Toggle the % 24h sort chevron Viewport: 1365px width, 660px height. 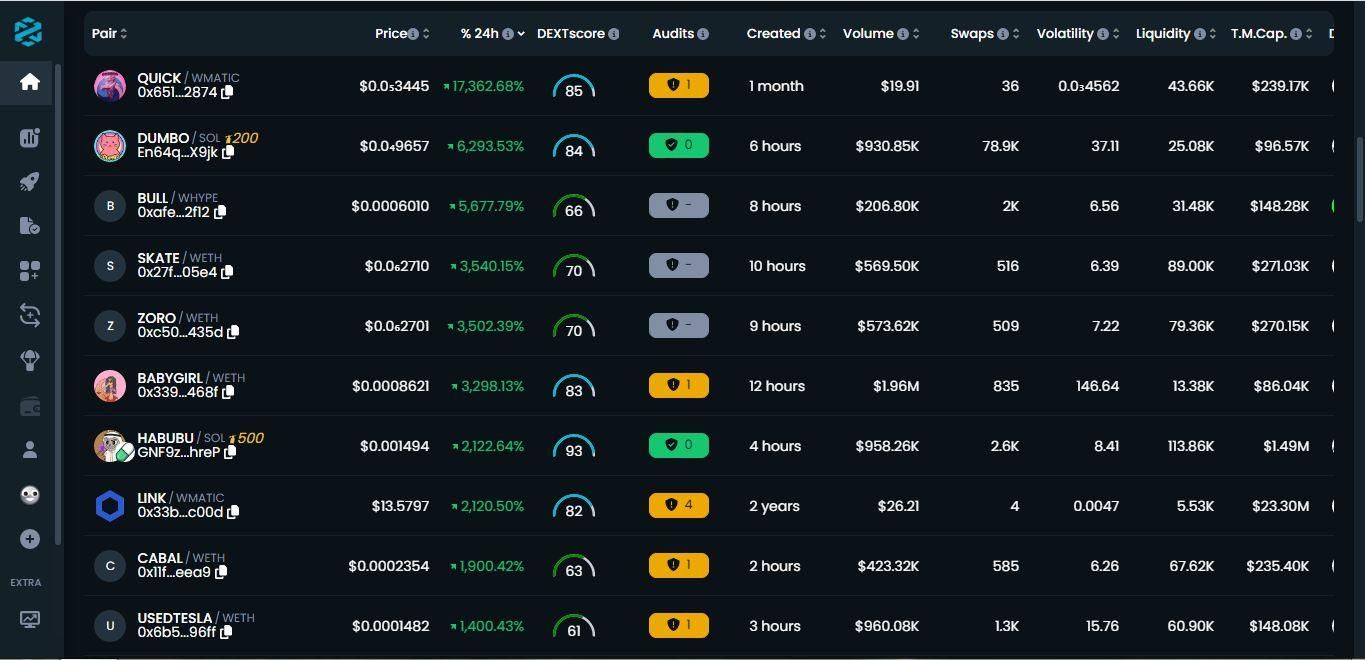pos(521,34)
